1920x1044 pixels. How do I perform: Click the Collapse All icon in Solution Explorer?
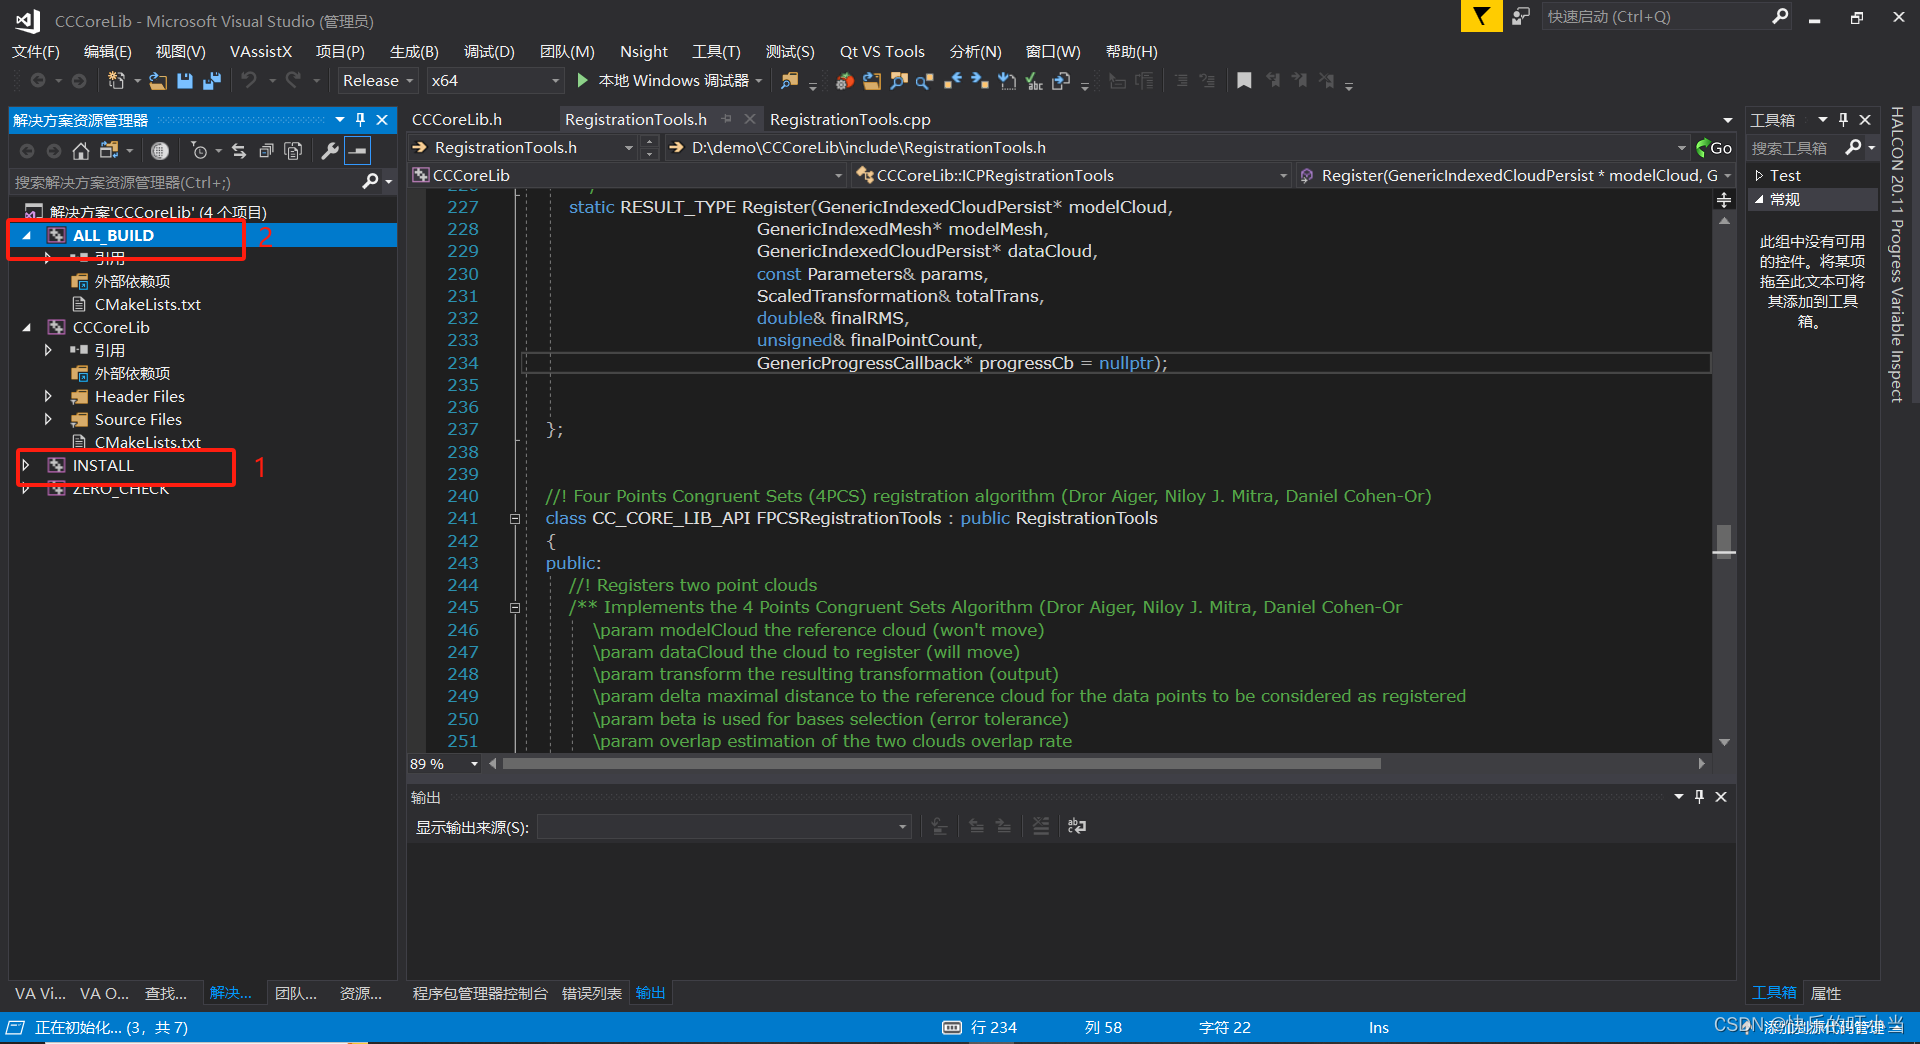click(x=266, y=151)
